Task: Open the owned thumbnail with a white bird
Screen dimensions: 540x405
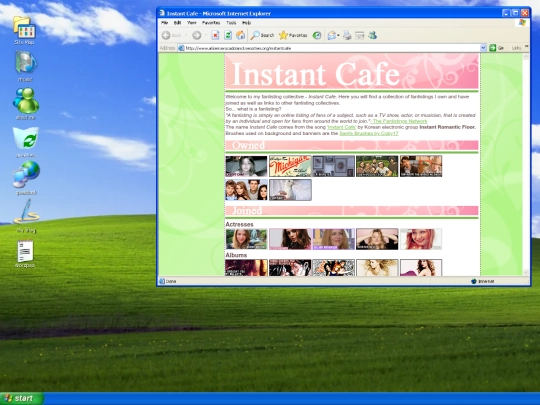Action: [x=290, y=190]
